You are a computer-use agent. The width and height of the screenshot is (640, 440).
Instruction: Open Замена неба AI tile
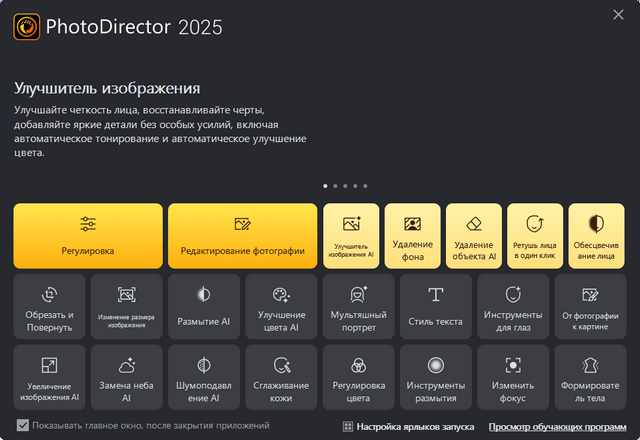(x=126, y=376)
